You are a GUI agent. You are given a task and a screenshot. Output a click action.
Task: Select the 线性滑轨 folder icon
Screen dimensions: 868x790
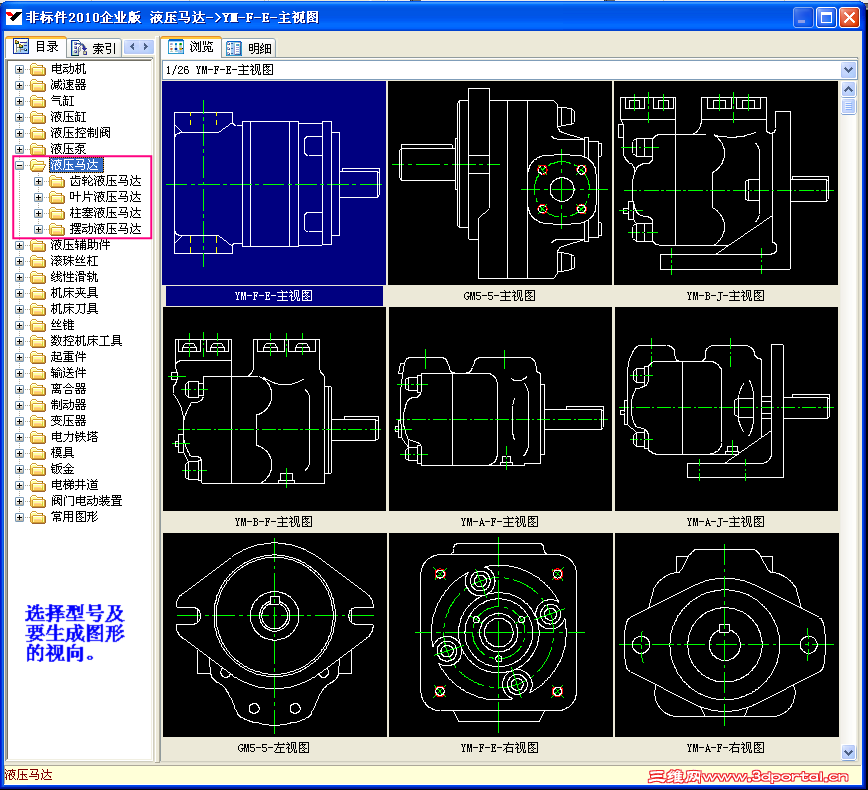(38, 277)
